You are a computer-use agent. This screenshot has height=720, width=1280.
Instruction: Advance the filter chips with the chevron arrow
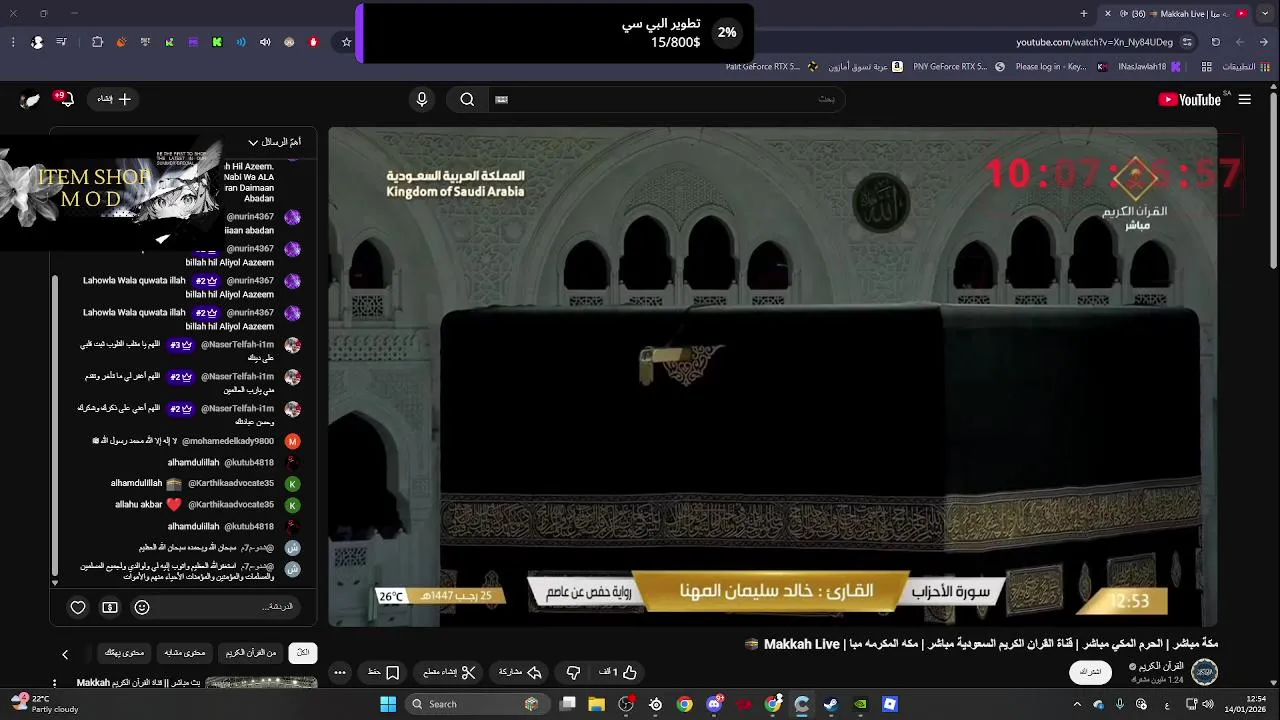click(x=65, y=654)
